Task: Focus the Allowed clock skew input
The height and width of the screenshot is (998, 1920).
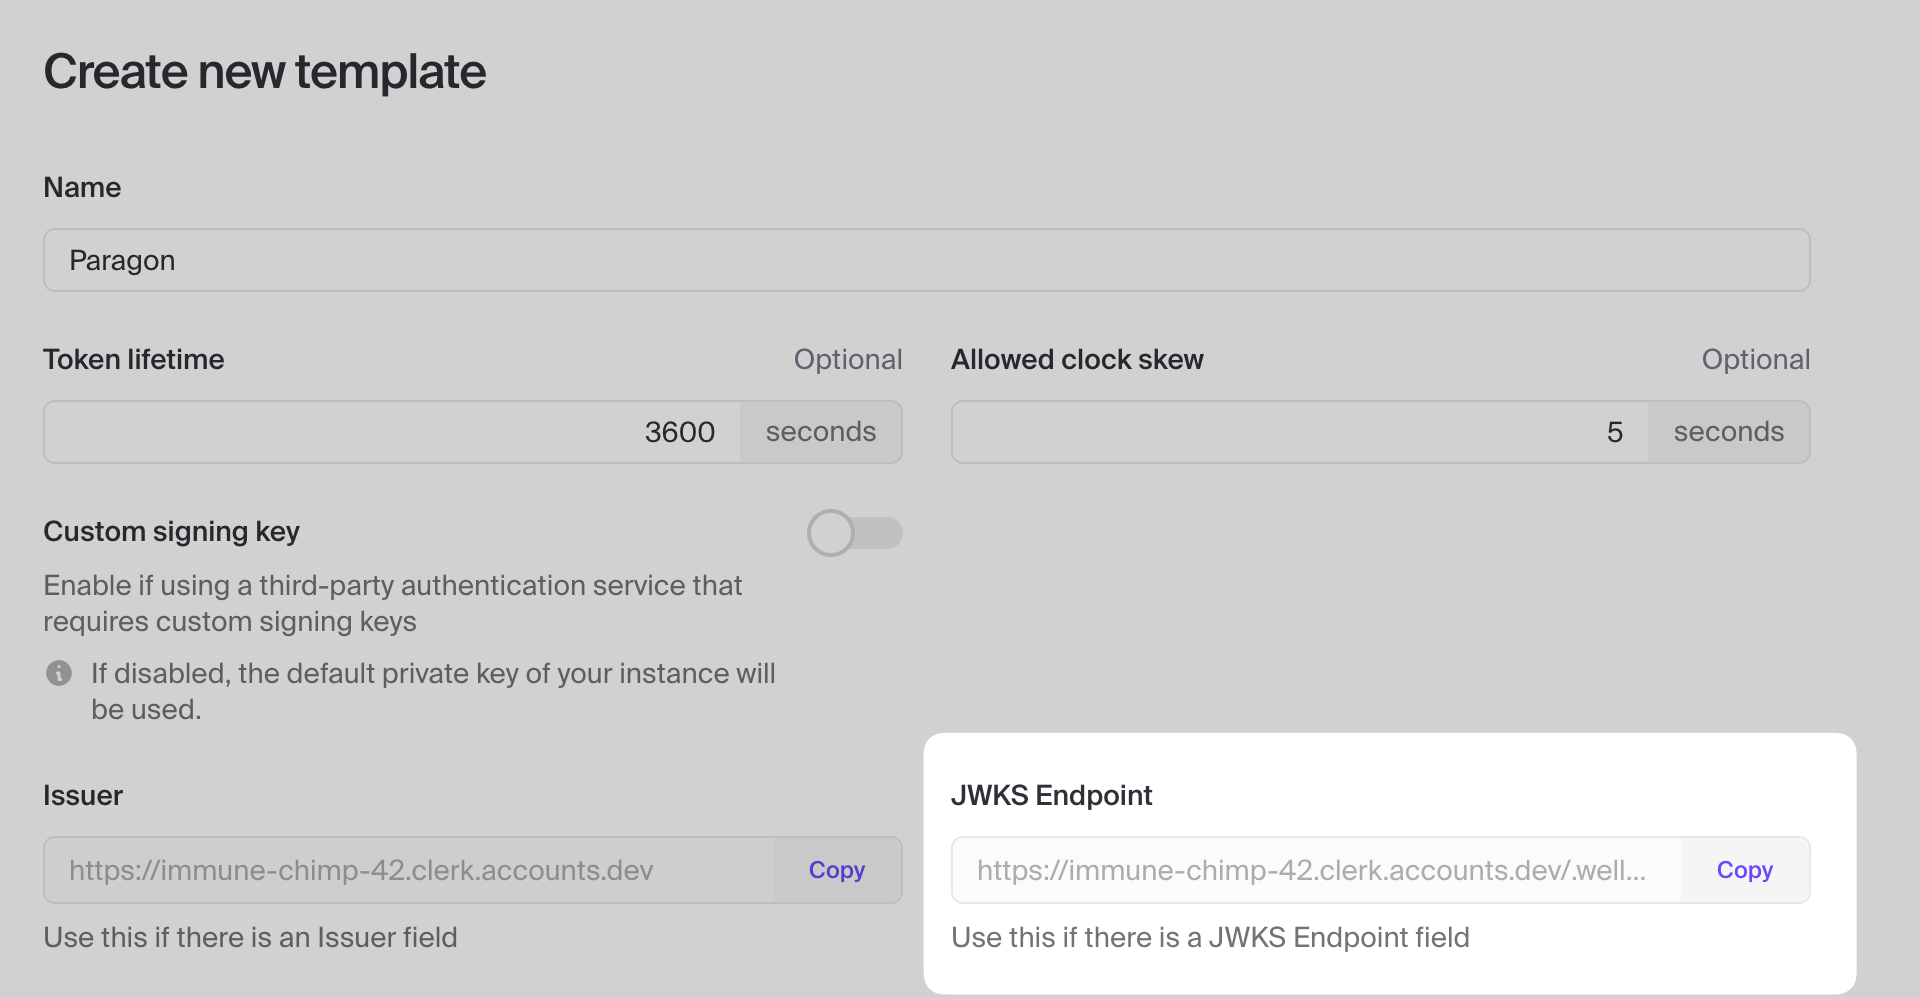Action: tap(1298, 432)
